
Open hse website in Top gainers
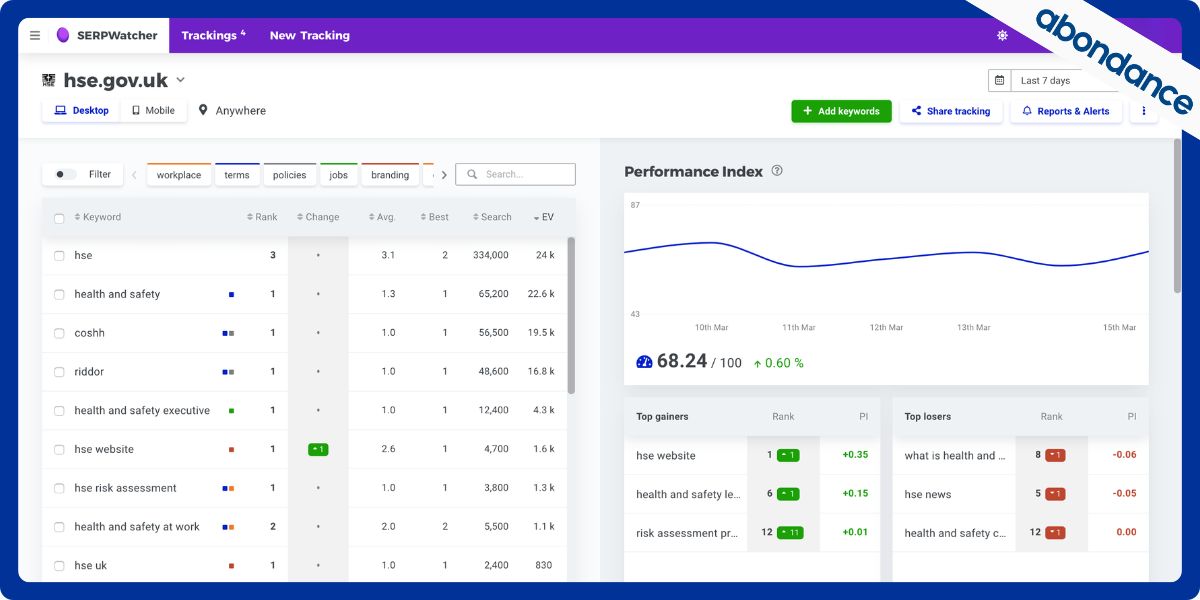(x=666, y=455)
